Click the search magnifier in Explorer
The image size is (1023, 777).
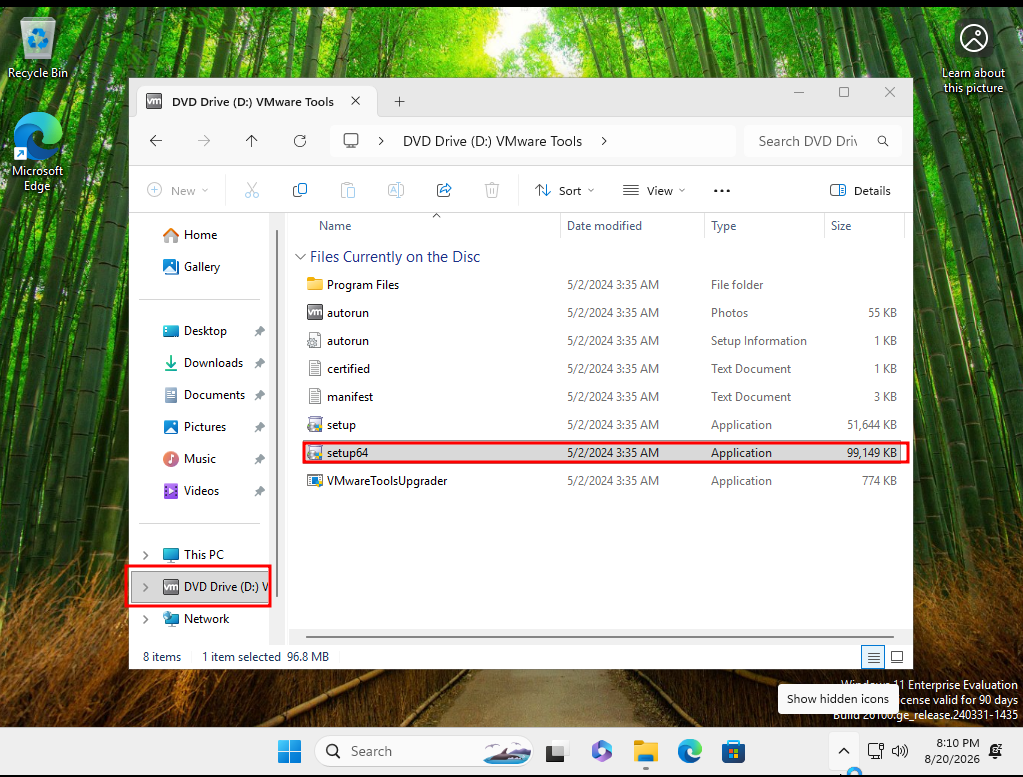click(883, 141)
